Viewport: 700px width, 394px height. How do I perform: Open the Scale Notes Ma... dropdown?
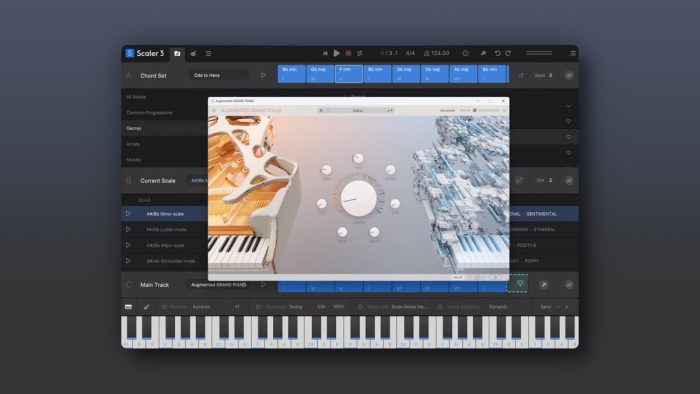click(409, 307)
